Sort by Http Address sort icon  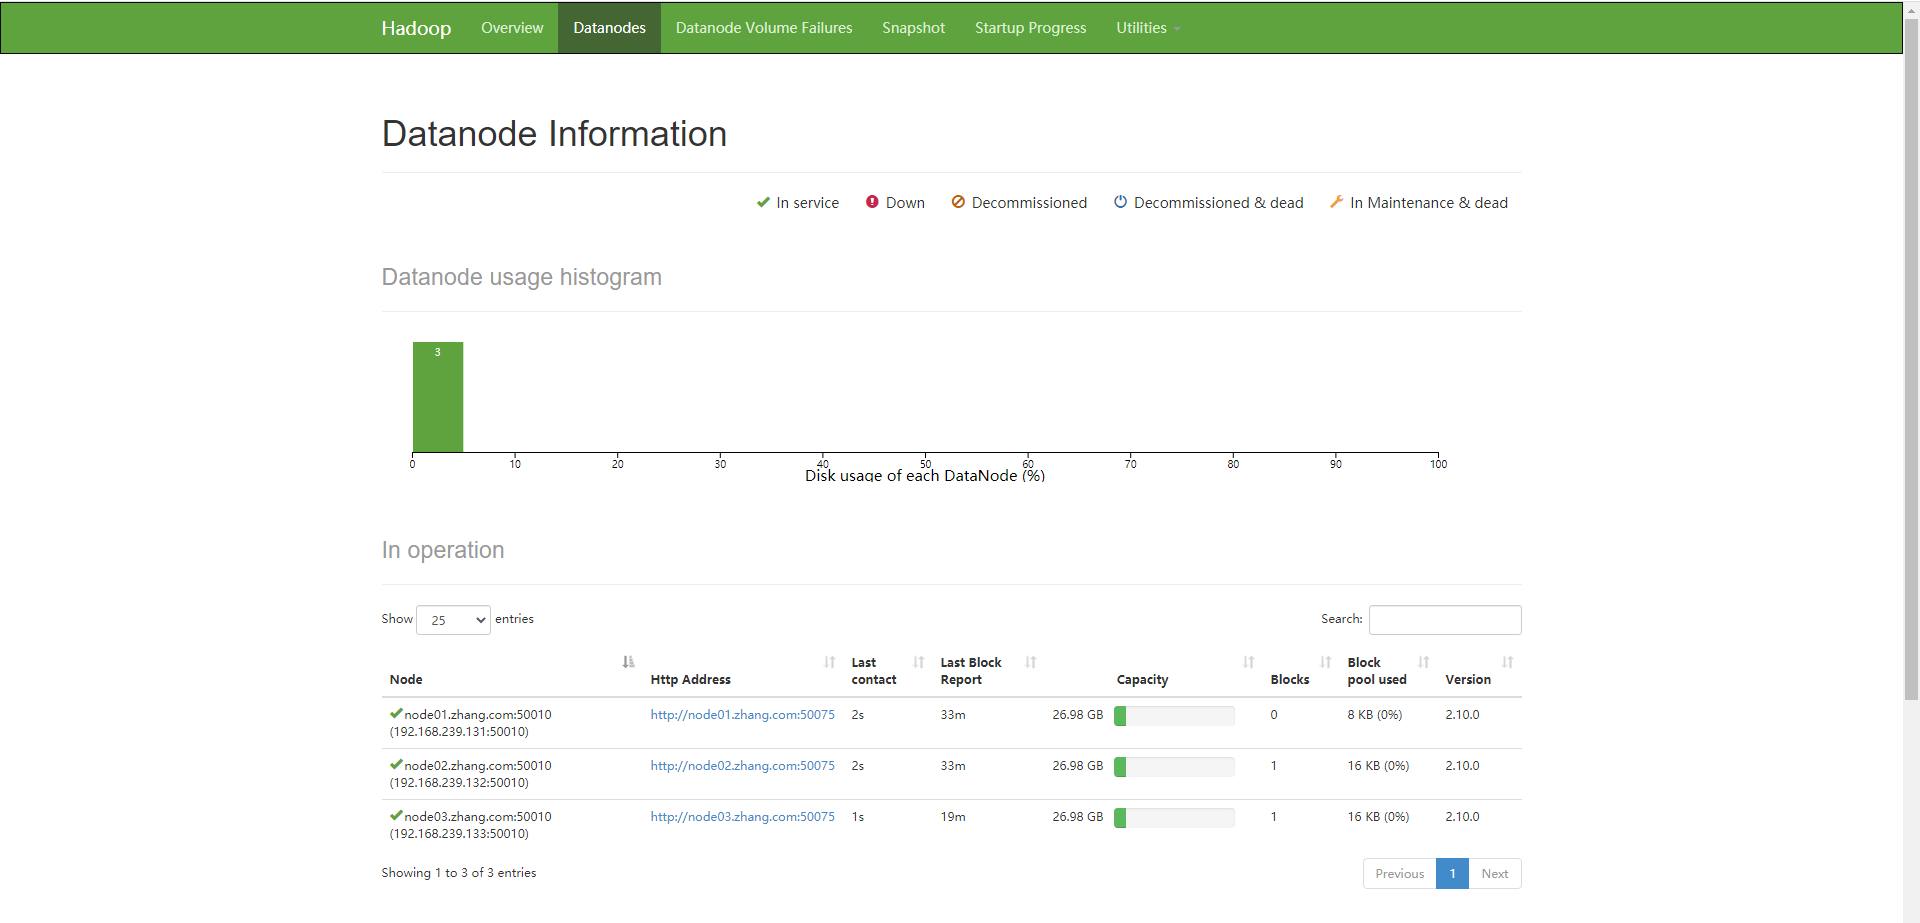(x=829, y=662)
